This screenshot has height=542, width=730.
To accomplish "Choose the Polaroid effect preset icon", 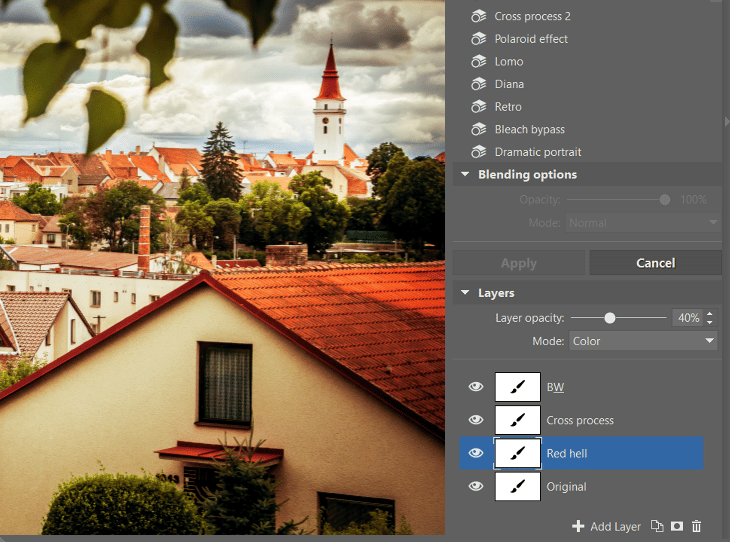I will pos(478,39).
